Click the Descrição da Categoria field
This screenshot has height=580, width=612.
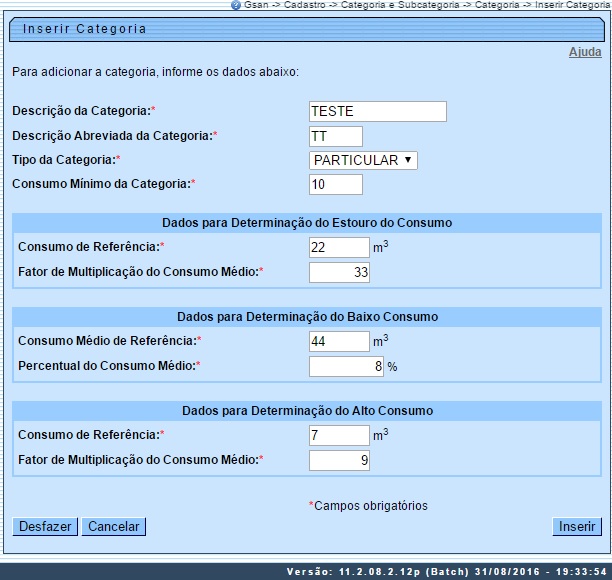click(x=377, y=112)
